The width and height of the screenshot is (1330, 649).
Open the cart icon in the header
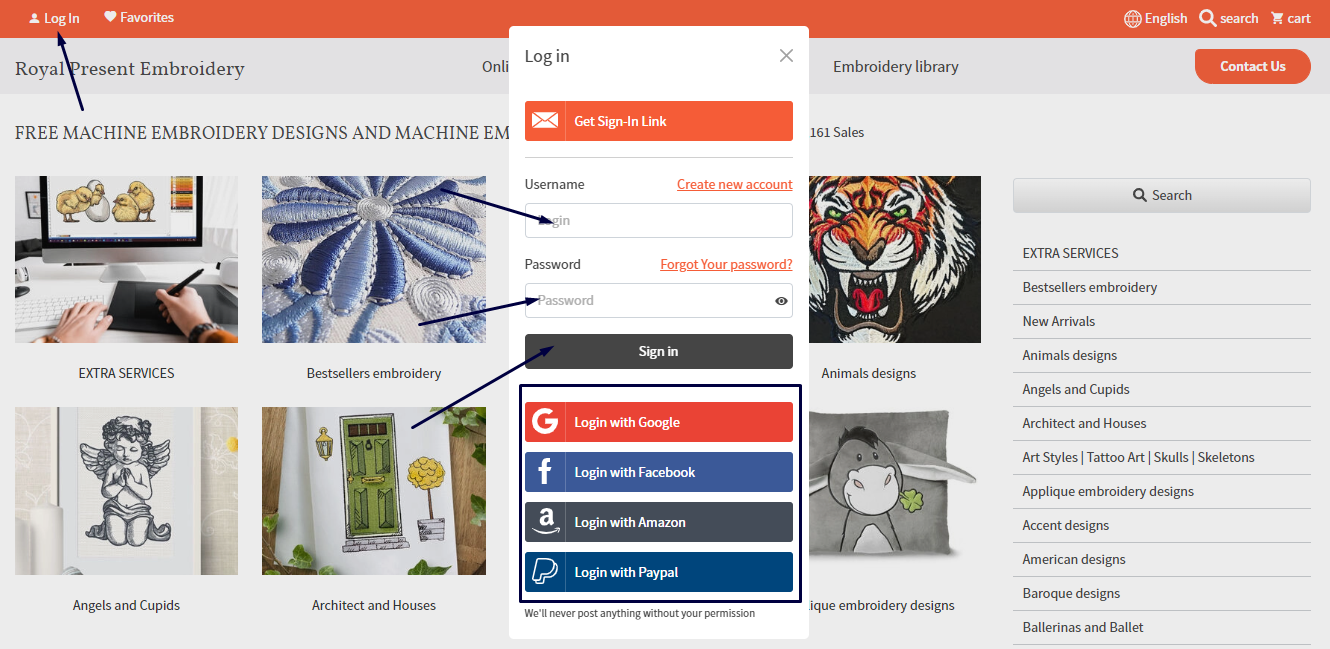click(1277, 18)
